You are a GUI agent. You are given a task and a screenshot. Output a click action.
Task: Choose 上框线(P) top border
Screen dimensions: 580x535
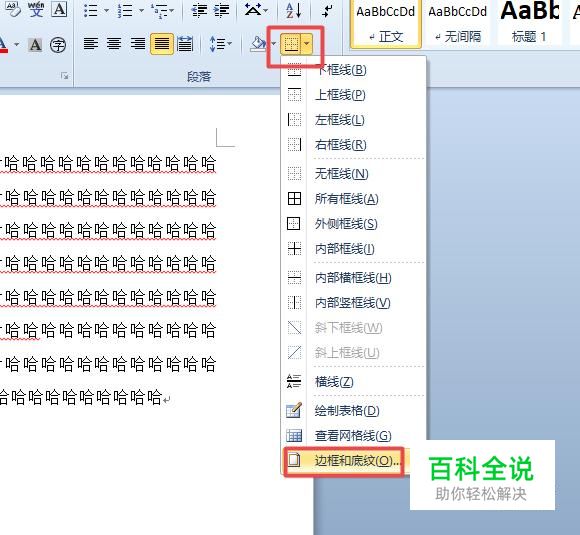click(x=353, y=95)
